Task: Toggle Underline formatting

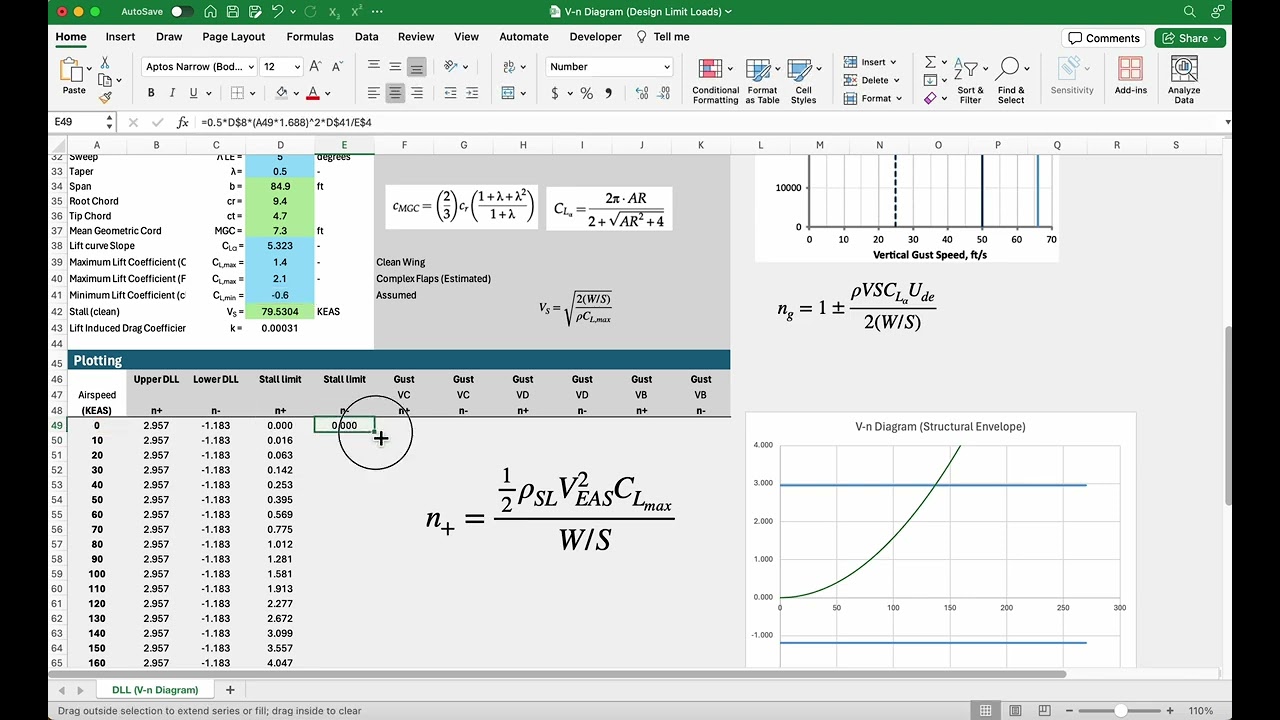Action: (x=195, y=93)
